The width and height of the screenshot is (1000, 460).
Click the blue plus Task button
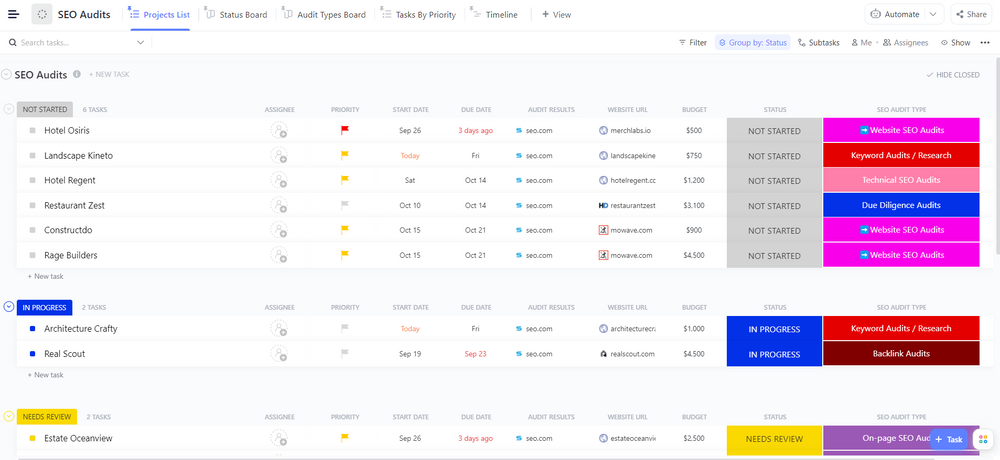949,439
